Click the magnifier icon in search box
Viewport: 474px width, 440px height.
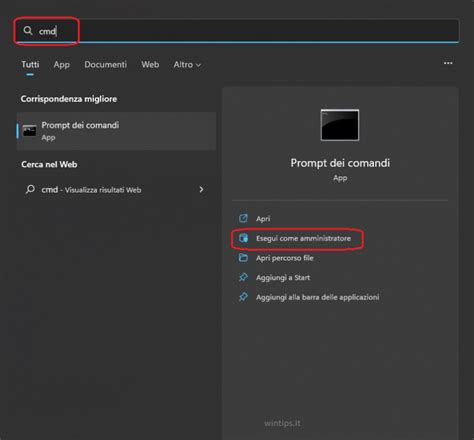tap(28, 31)
